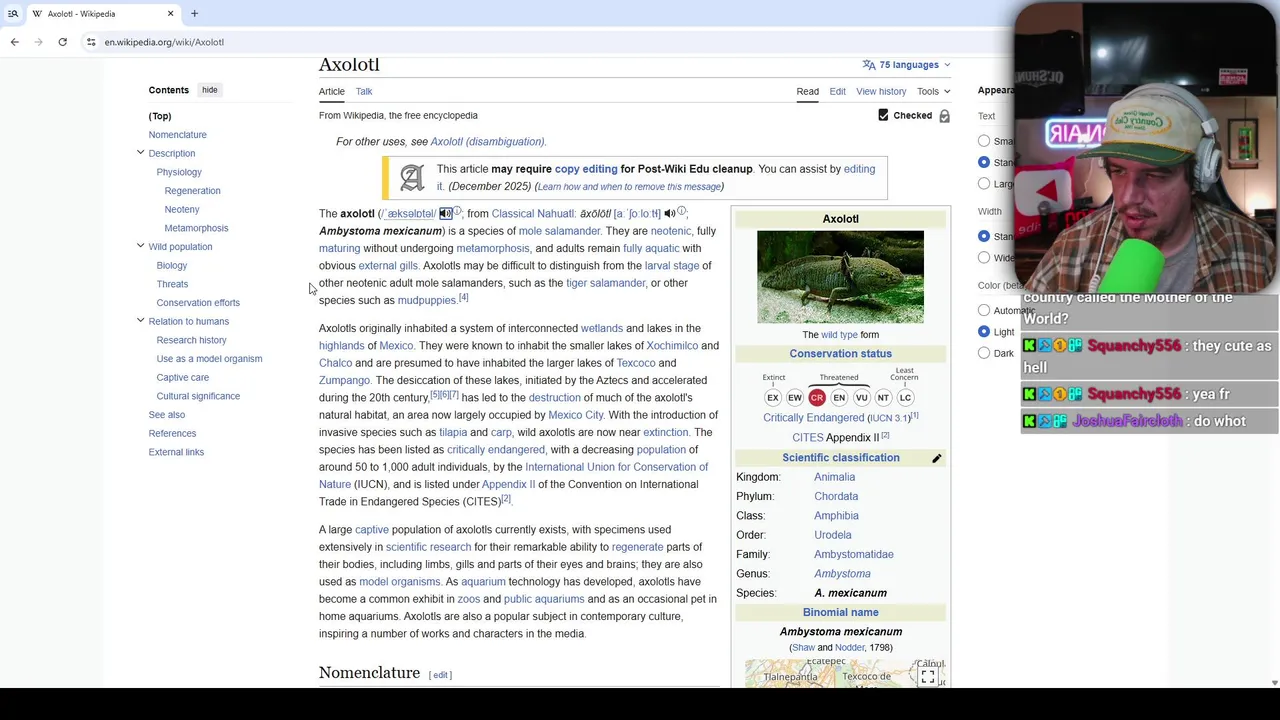1280x720 pixels.
Task: Click the page vertical scrollbar down arrow
Action: pos(1274,683)
